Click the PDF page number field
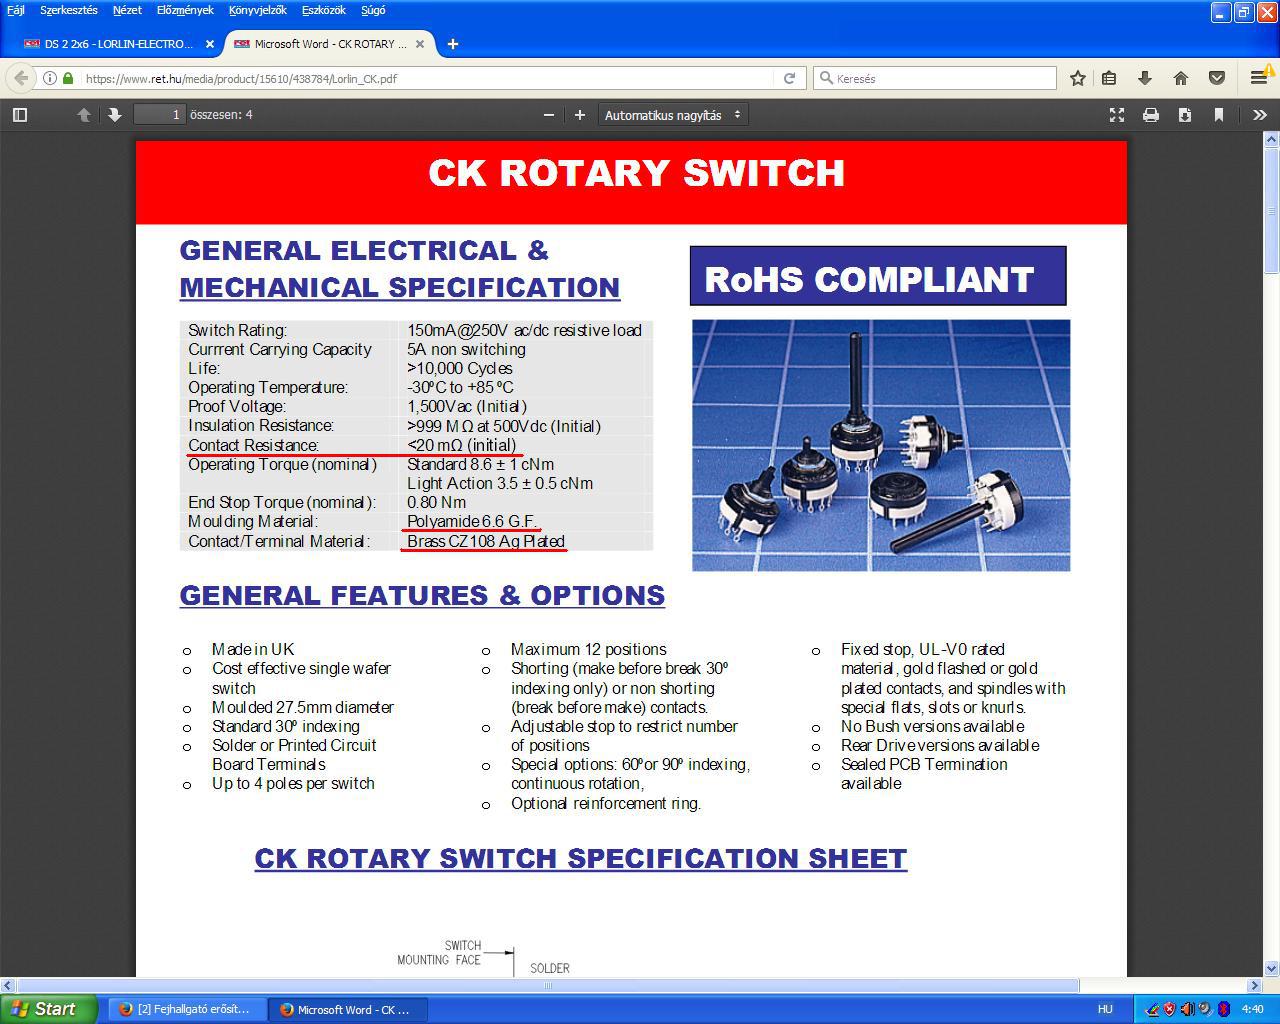Viewport: 1280px width, 1024px height. coord(160,115)
